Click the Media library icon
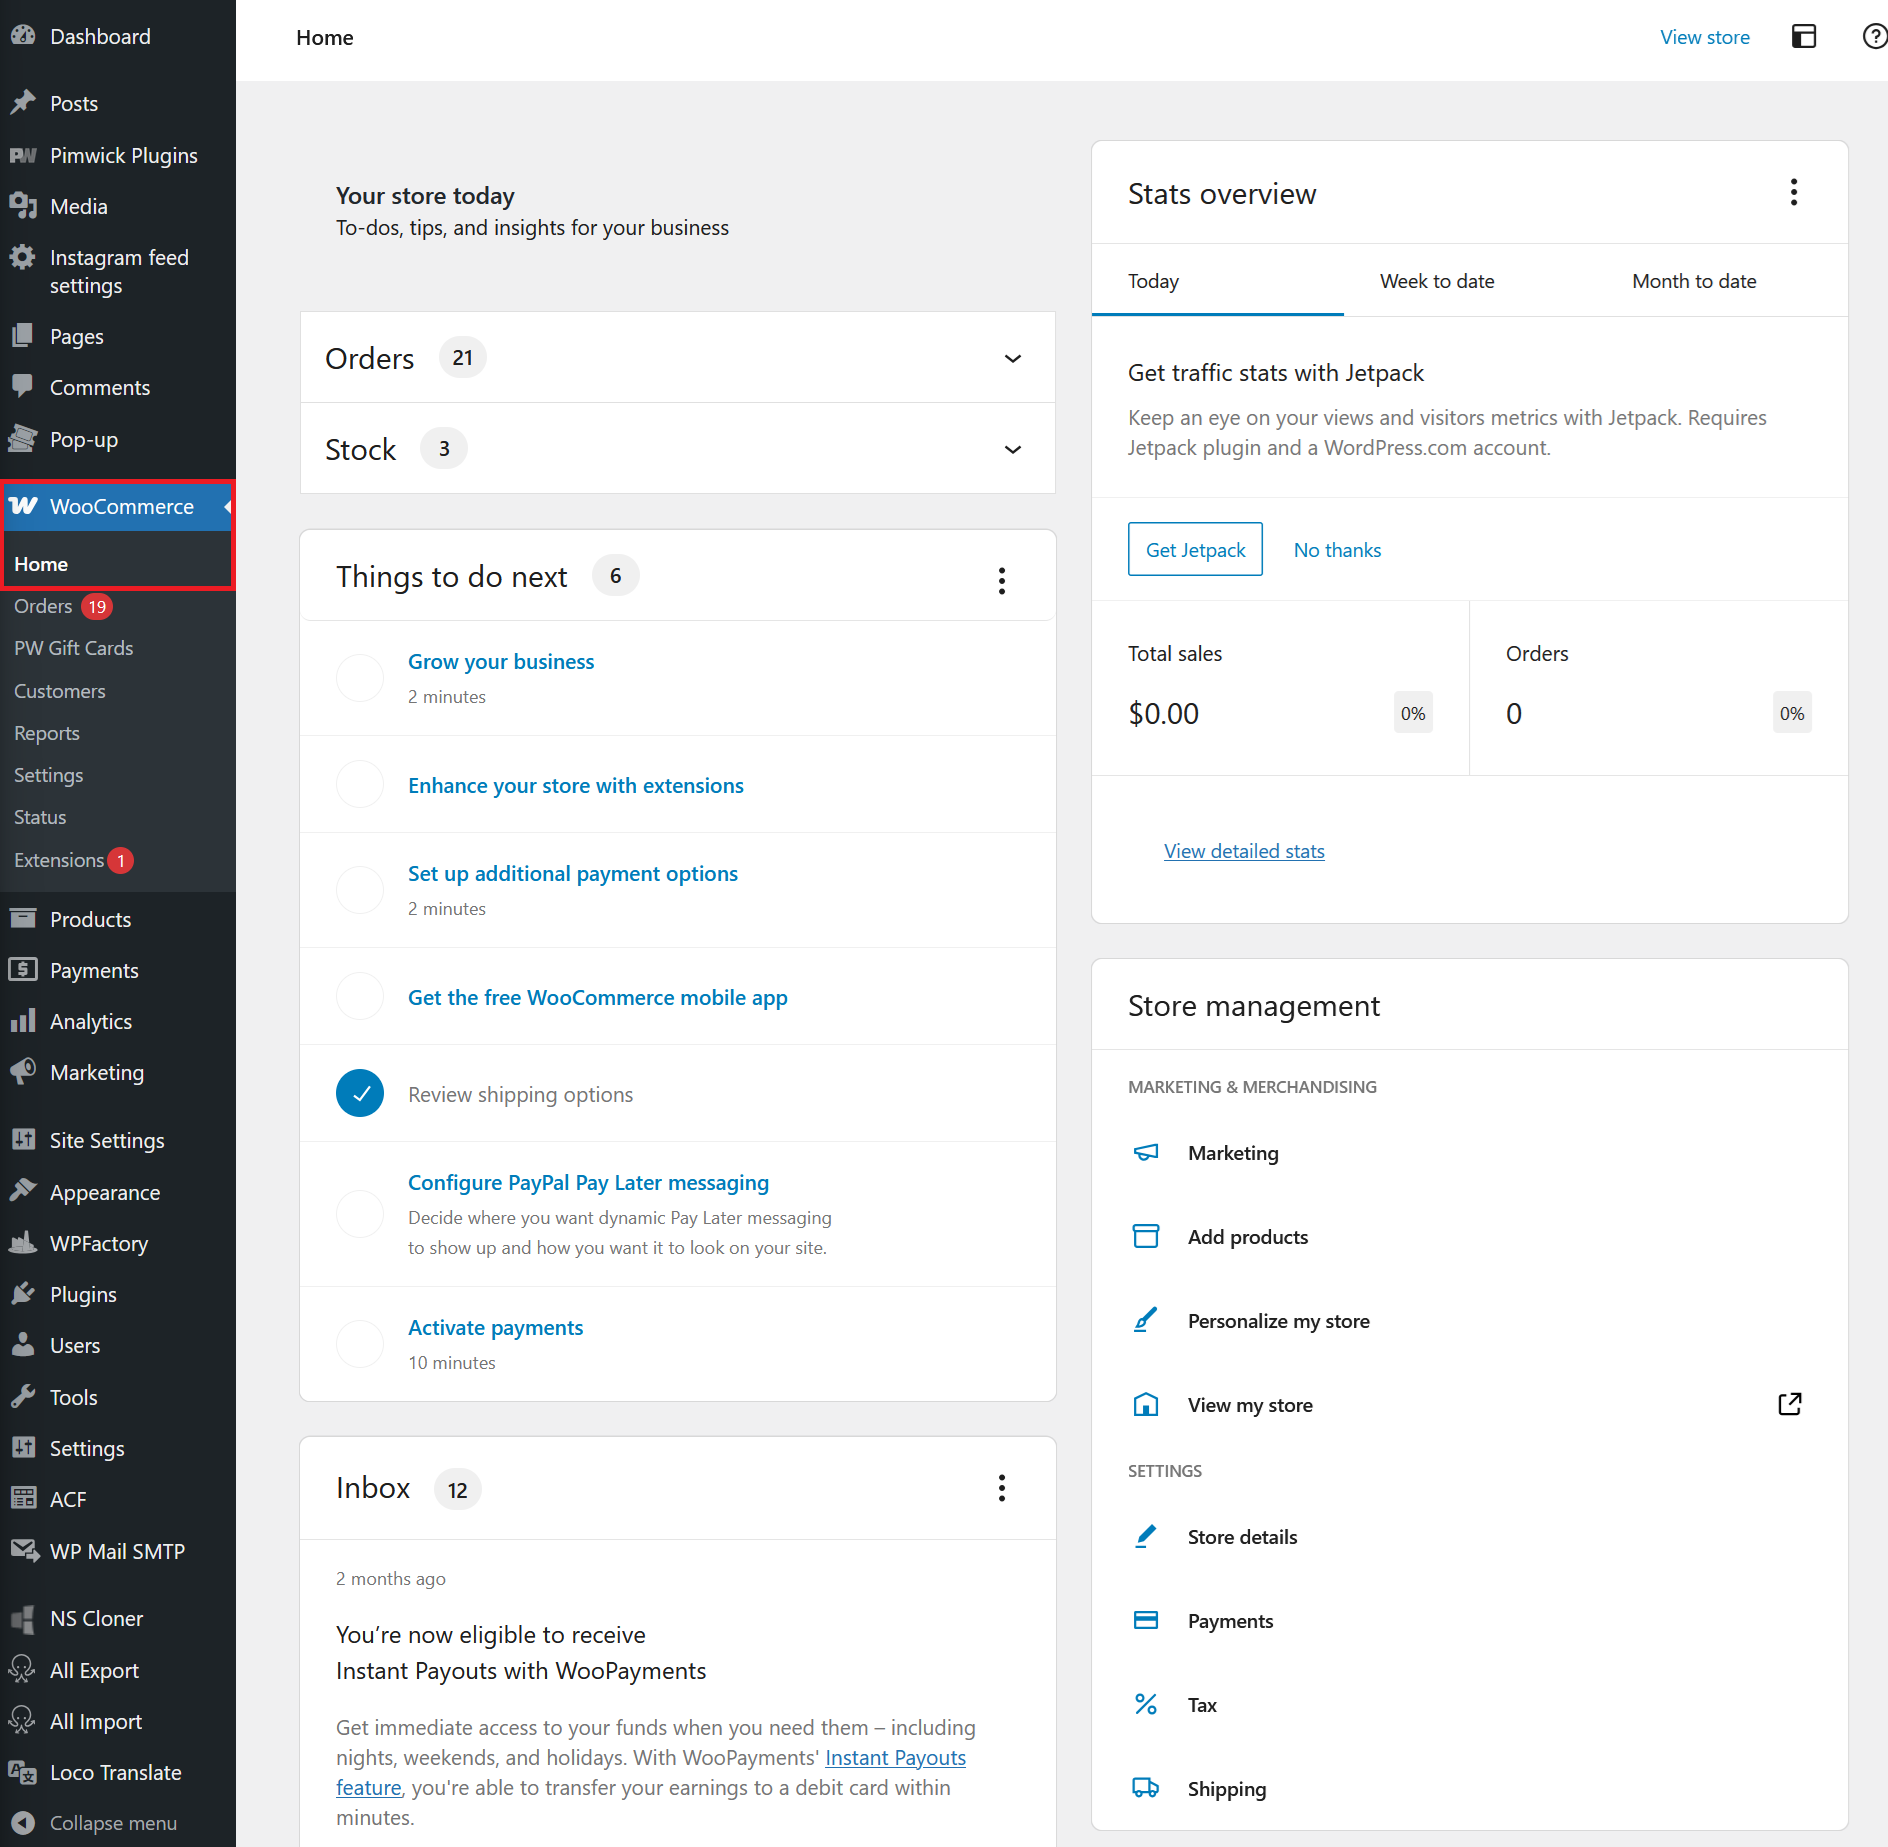The height and width of the screenshot is (1847, 1888). pyautogui.click(x=23, y=206)
